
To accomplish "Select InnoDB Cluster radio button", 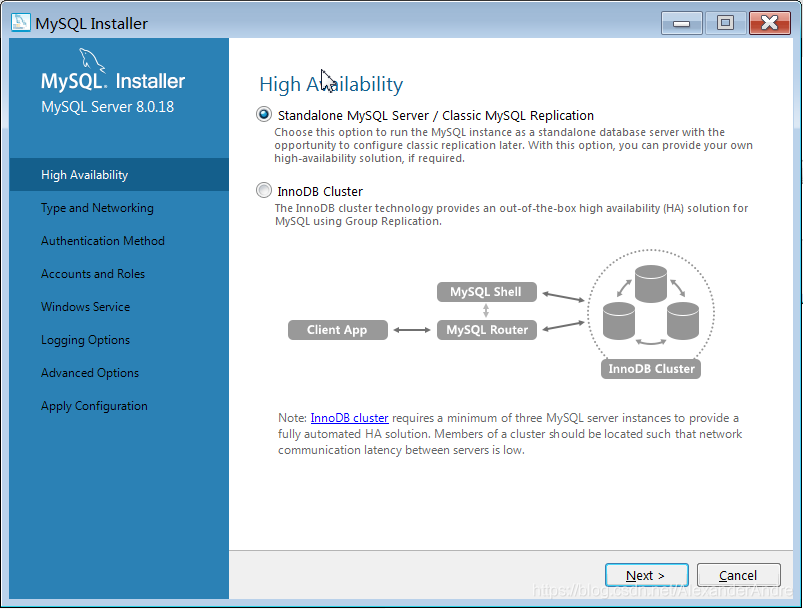I will click(264, 191).
